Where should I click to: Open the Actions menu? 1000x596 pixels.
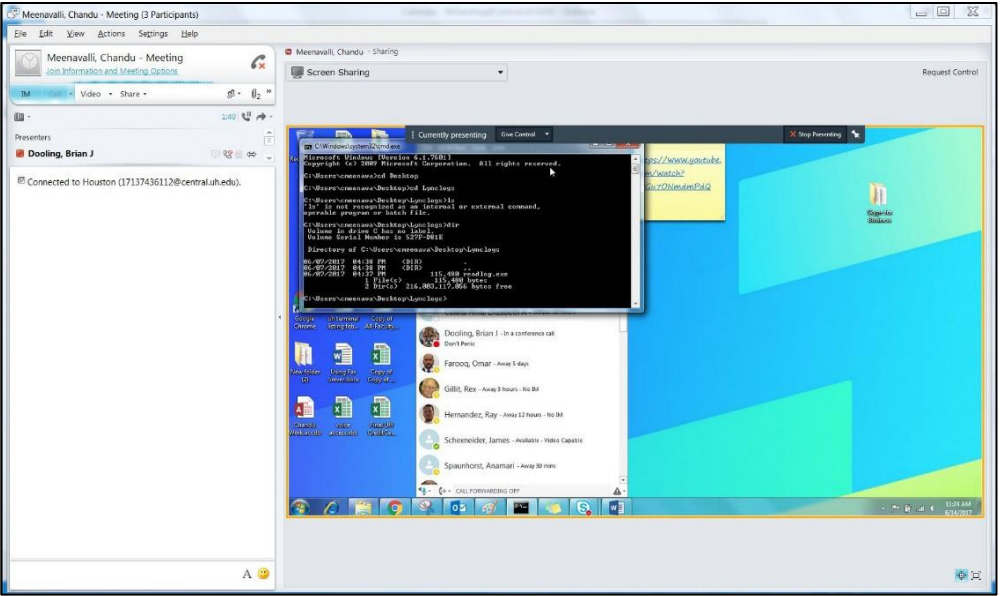tap(111, 34)
